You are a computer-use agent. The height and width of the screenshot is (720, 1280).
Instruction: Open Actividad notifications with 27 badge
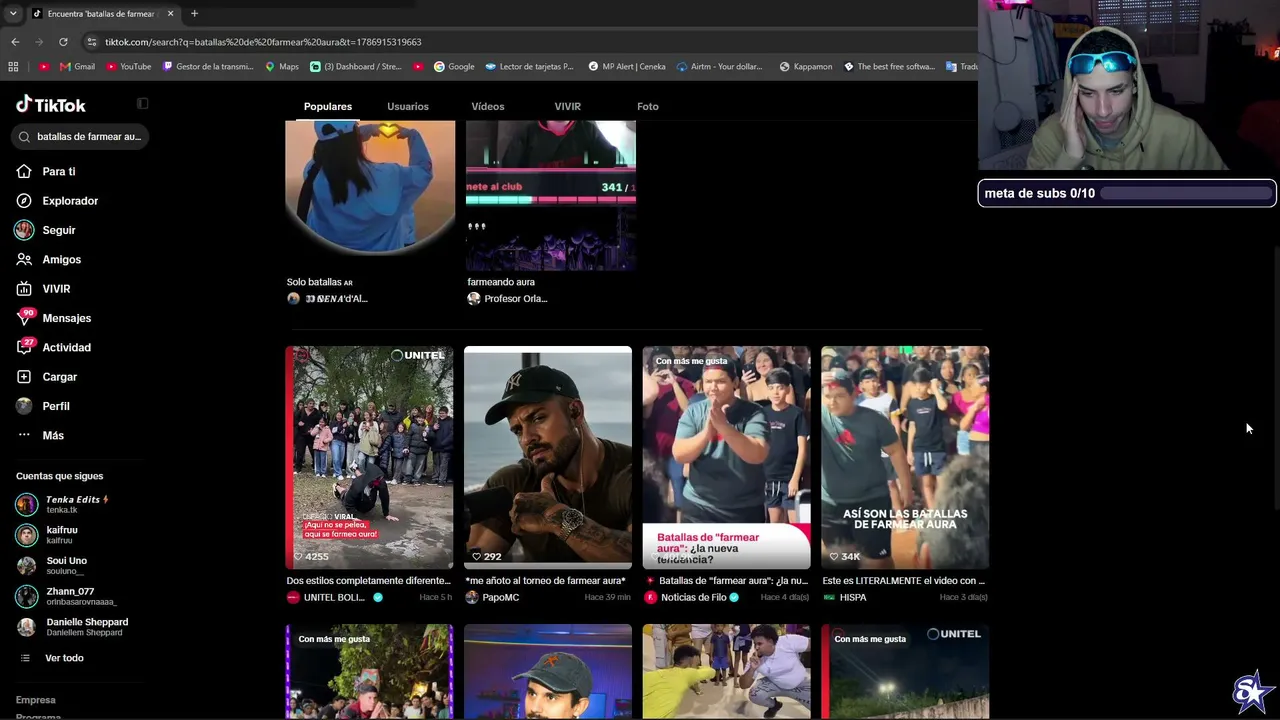click(x=54, y=347)
